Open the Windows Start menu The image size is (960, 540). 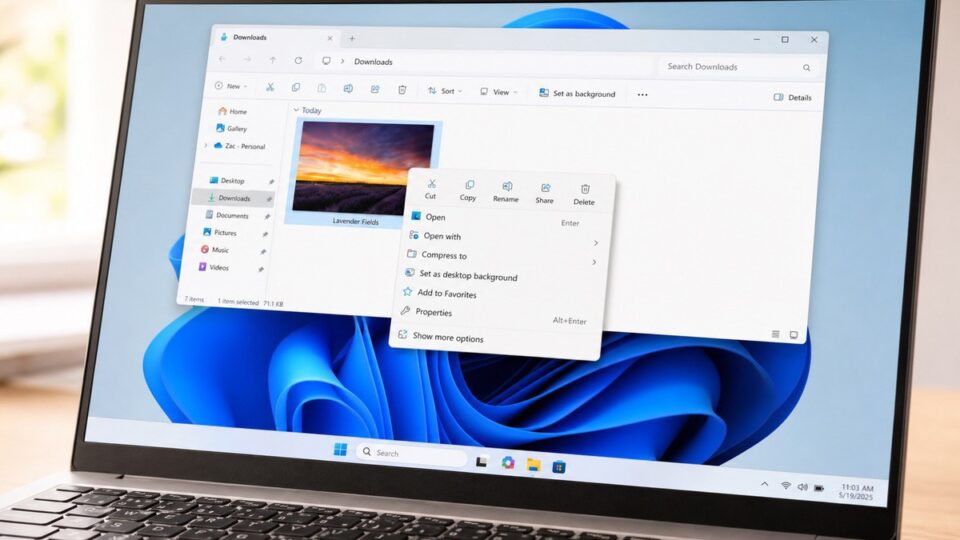(x=340, y=450)
